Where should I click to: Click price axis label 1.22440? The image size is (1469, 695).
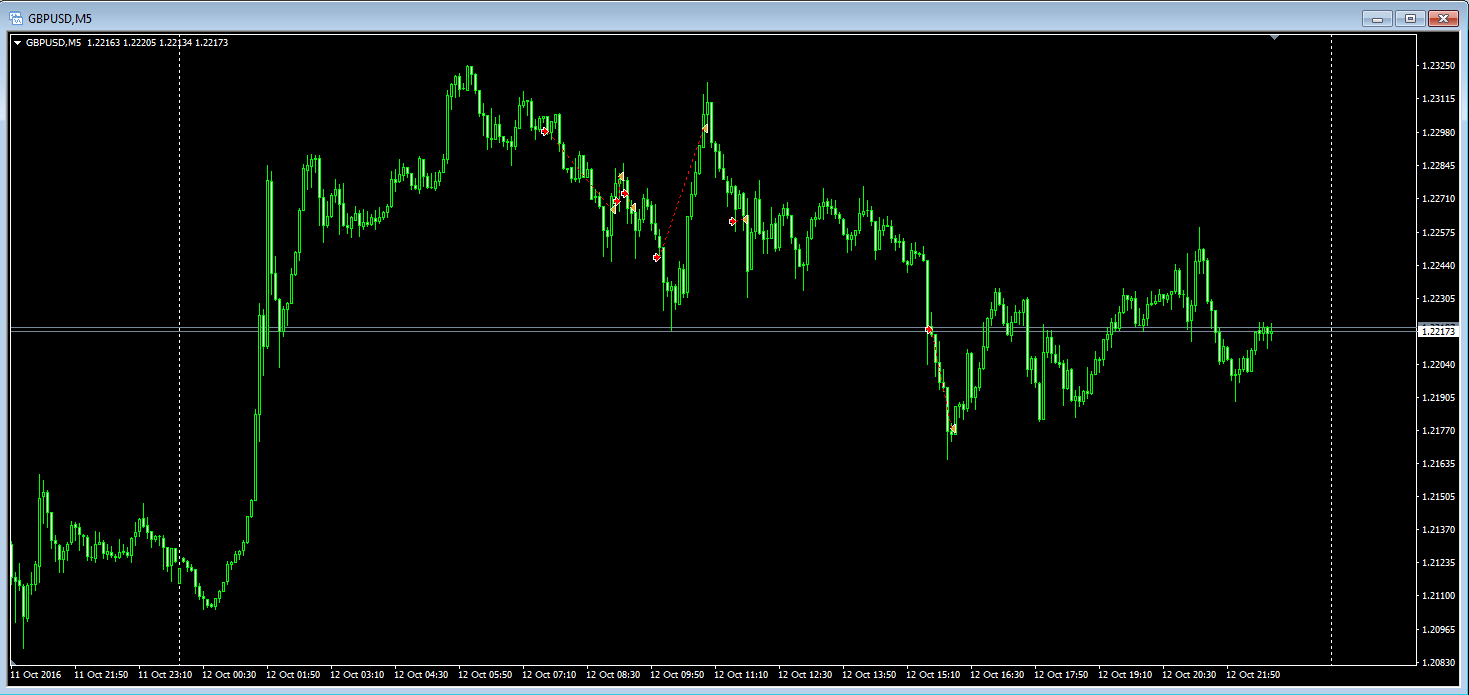point(1438,265)
